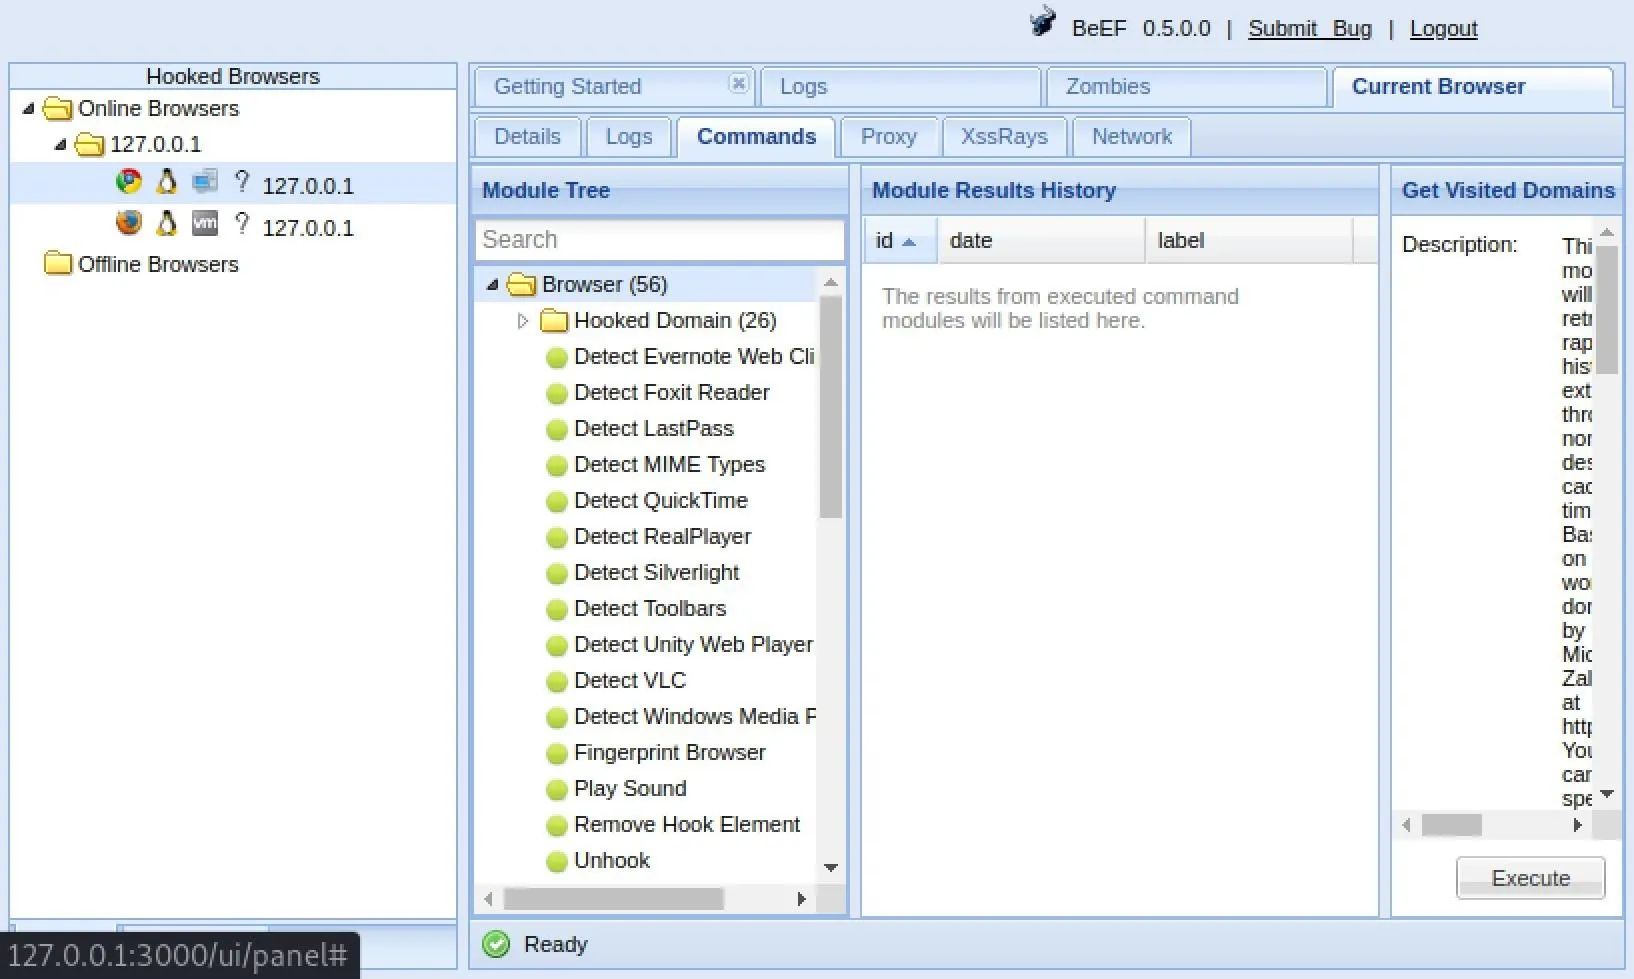The image size is (1634, 979).
Task: Click the Linux penguin icon in Chrome row
Action: tap(167, 182)
